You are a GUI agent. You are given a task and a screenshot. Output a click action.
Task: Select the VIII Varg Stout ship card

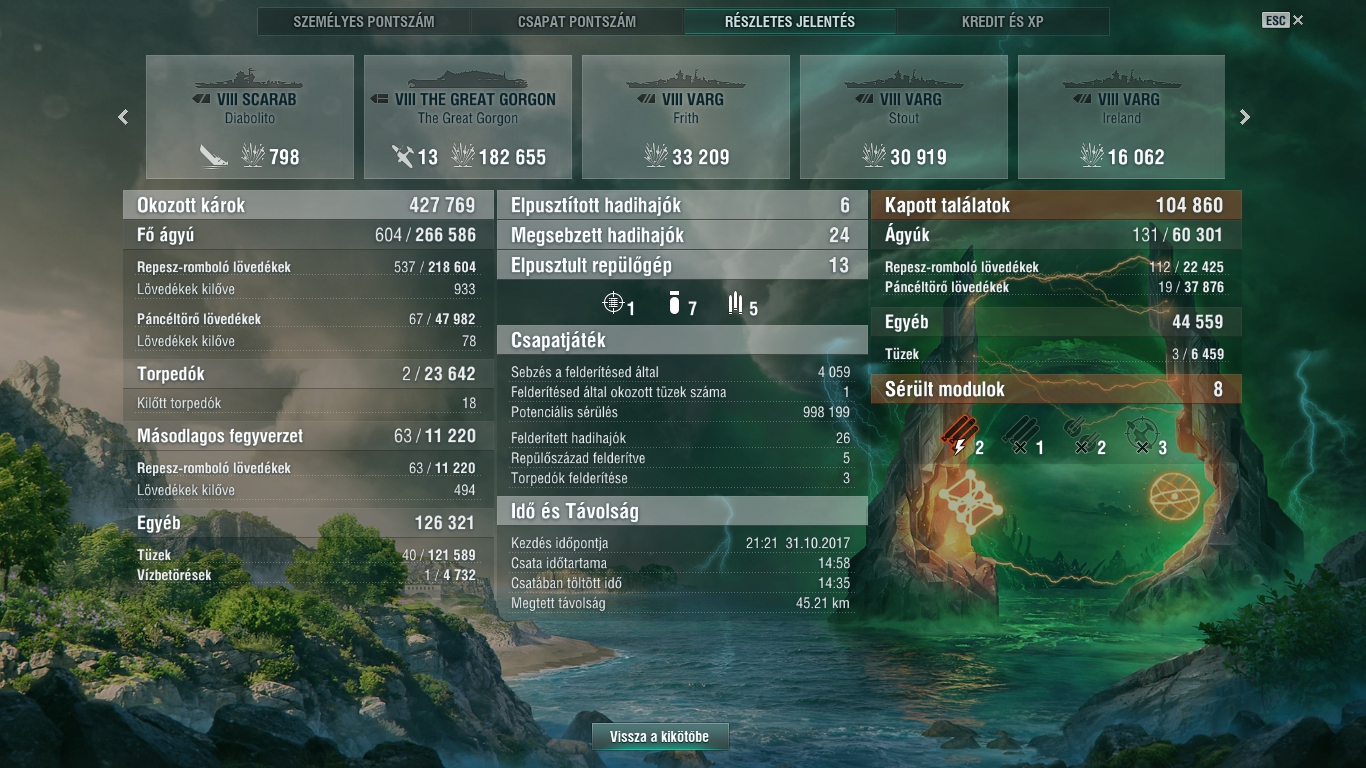[904, 117]
